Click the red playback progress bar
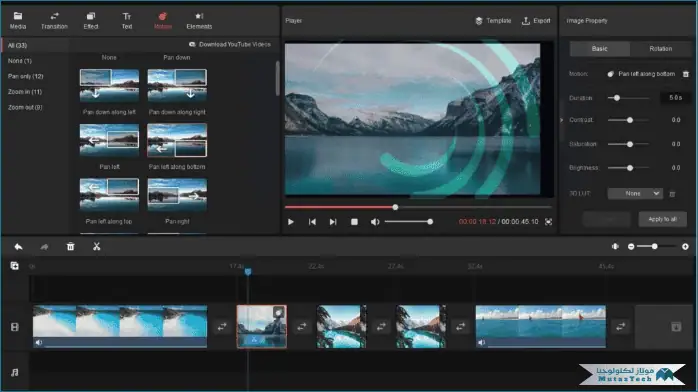The height and width of the screenshot is (392, 698). pyautogui.click(x=340, y=207)
